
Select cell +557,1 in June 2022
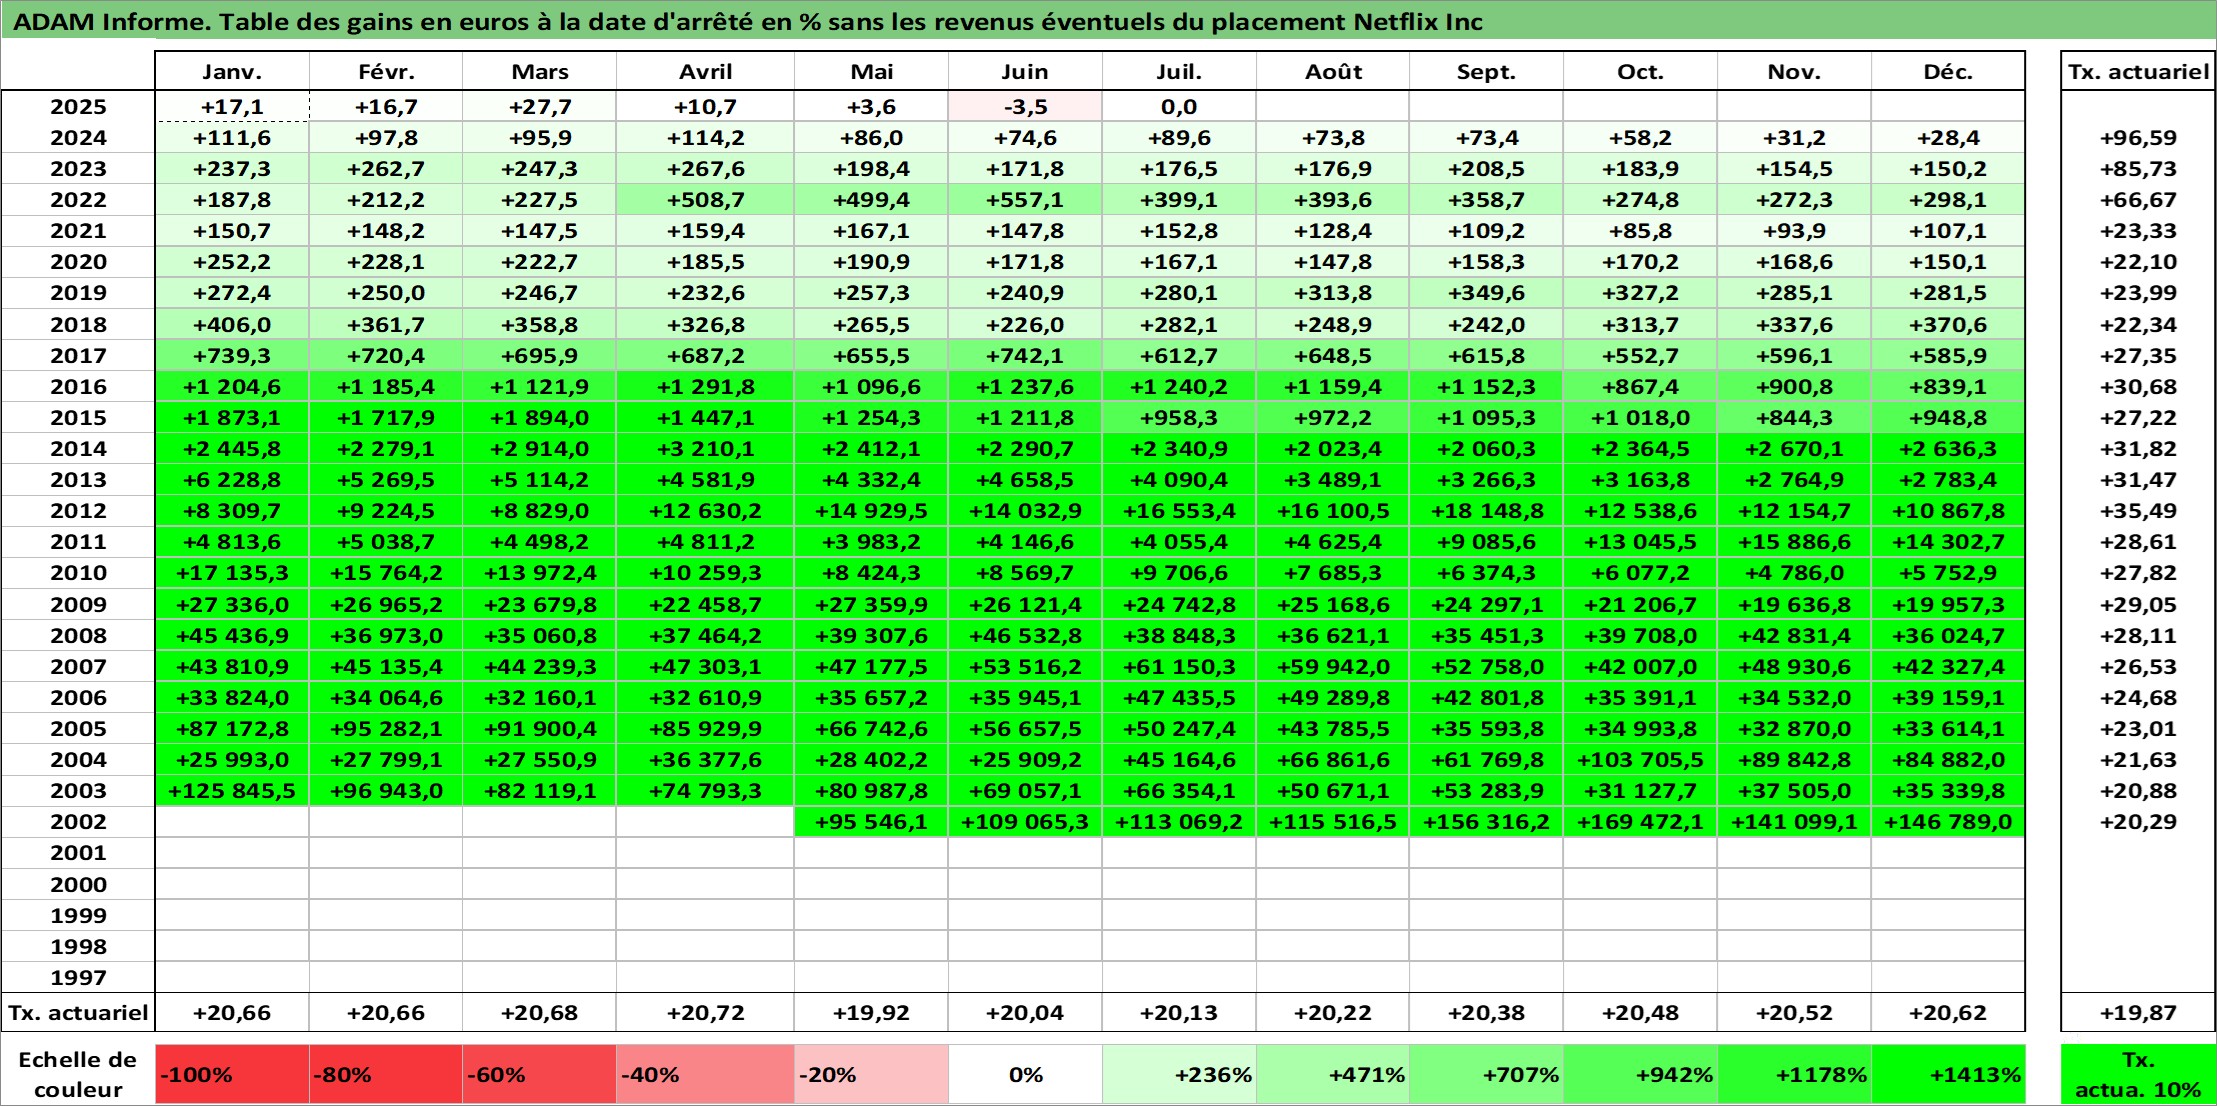(1025, 200)
